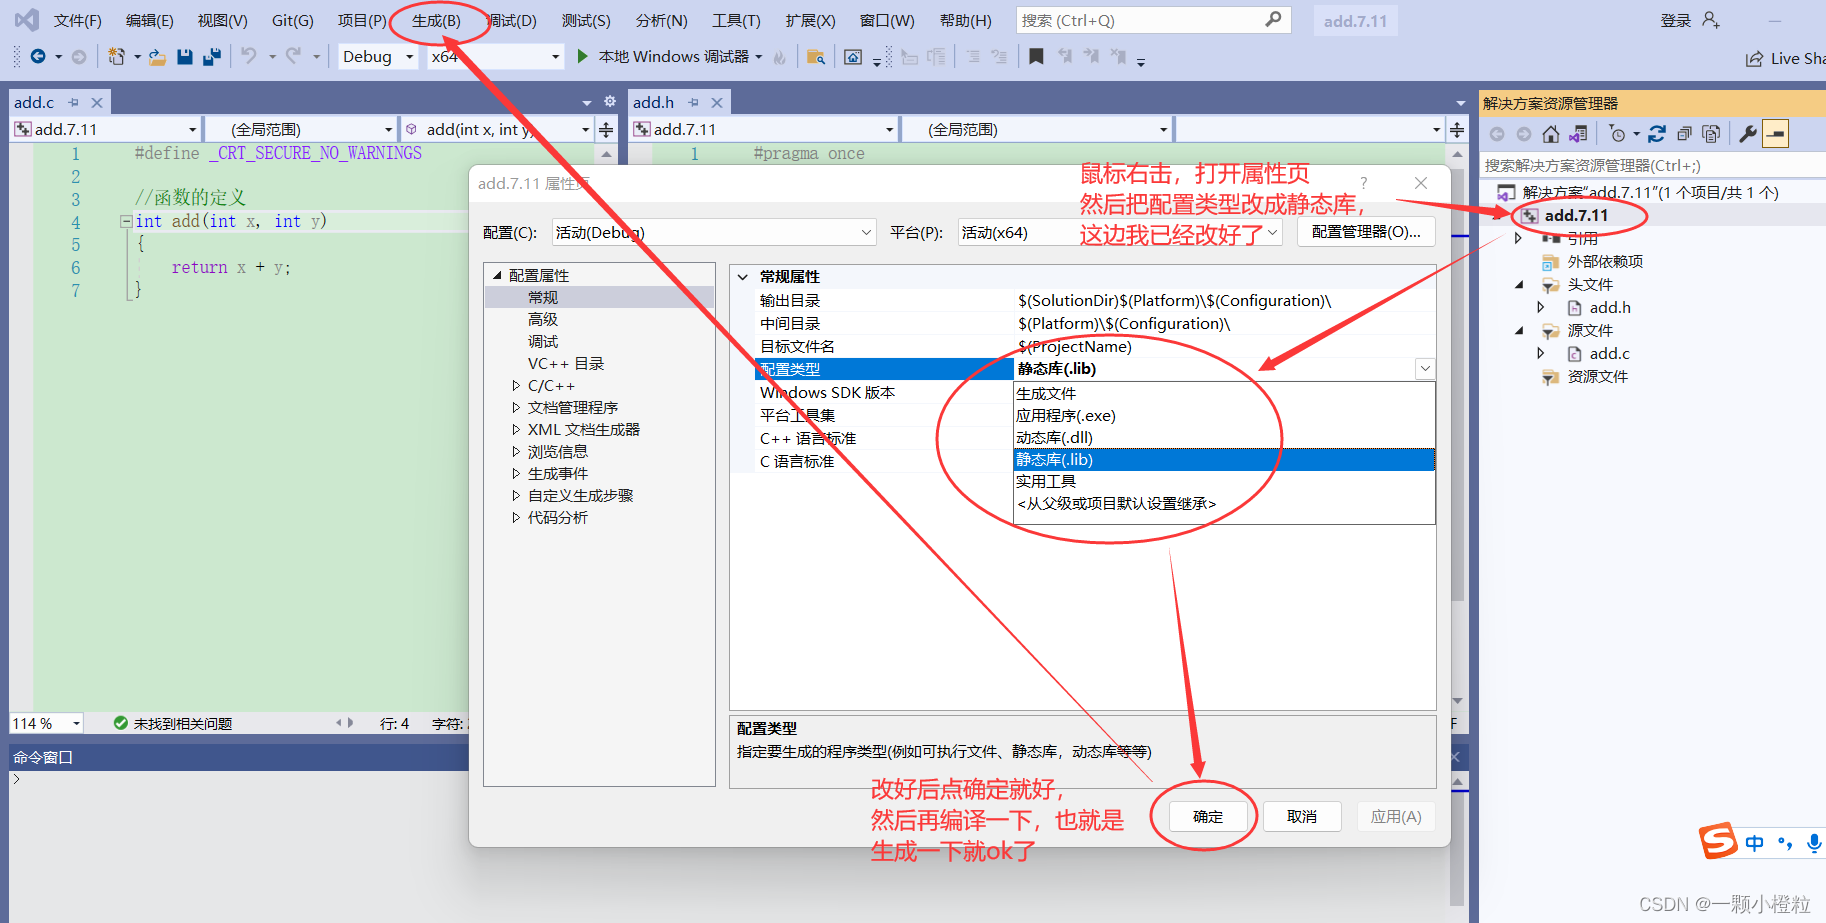Toggle pin on the add.h tab
The image size is (1826, 923).
[693, 103]
